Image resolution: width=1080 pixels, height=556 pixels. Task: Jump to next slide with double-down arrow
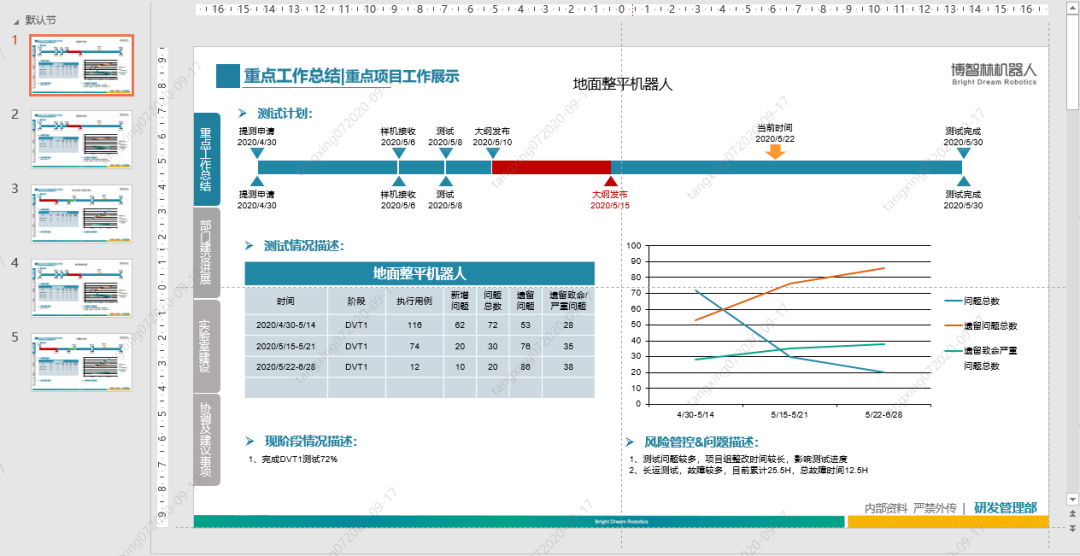(x=1072, y=528)
